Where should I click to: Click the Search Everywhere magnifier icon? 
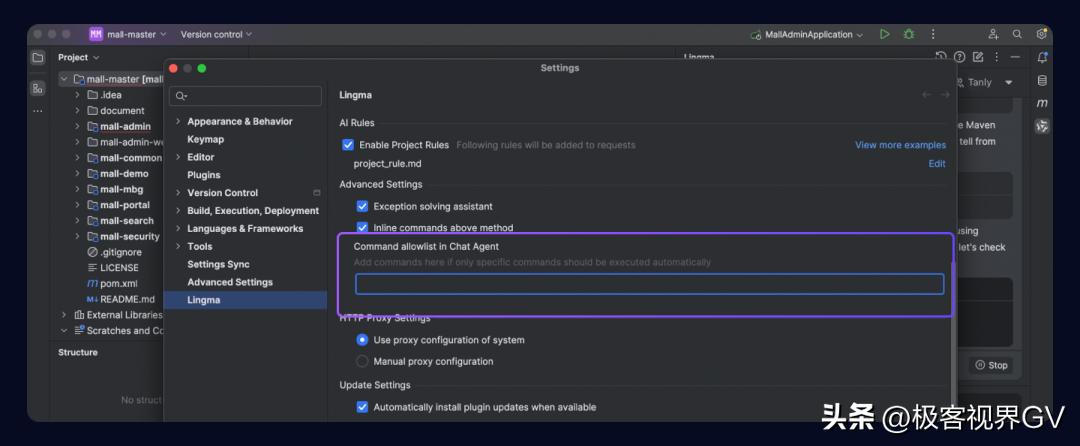coord(1017,34)
